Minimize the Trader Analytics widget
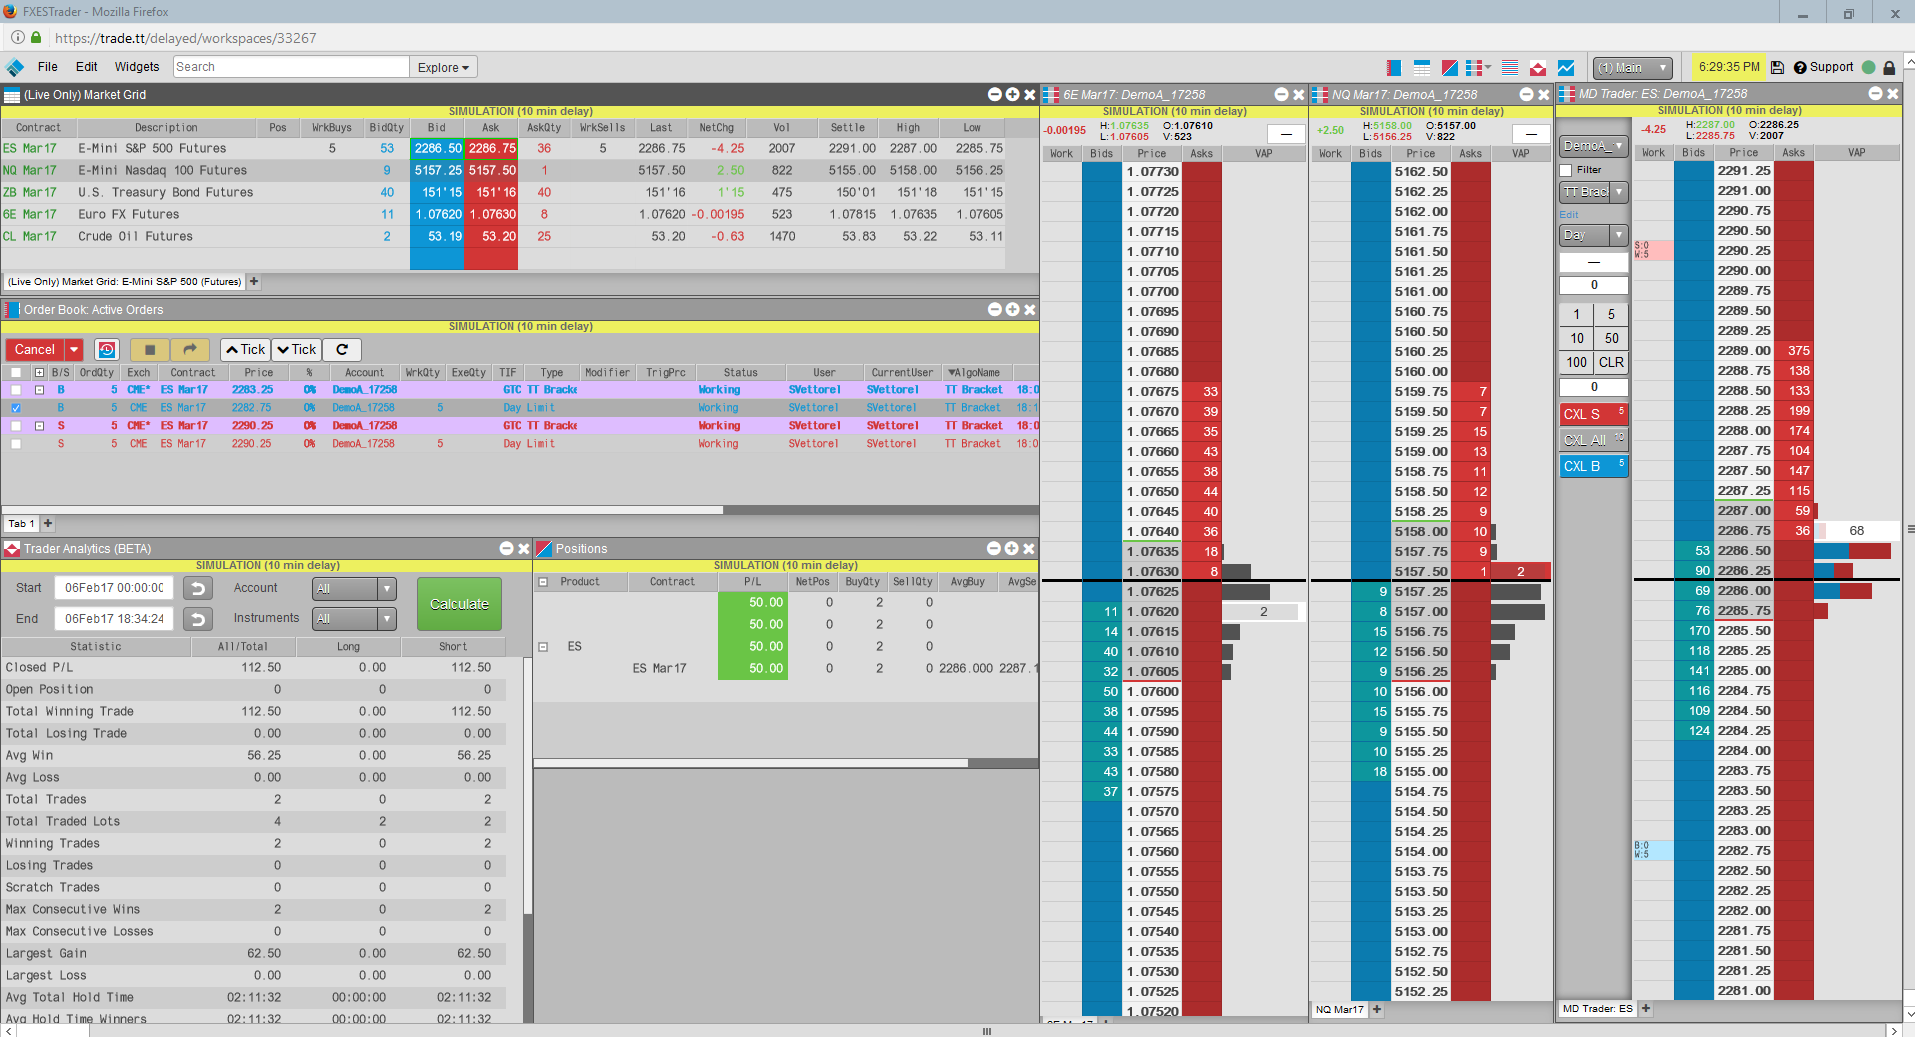This screenshot has height=1037, width=1915. (506, 548)
